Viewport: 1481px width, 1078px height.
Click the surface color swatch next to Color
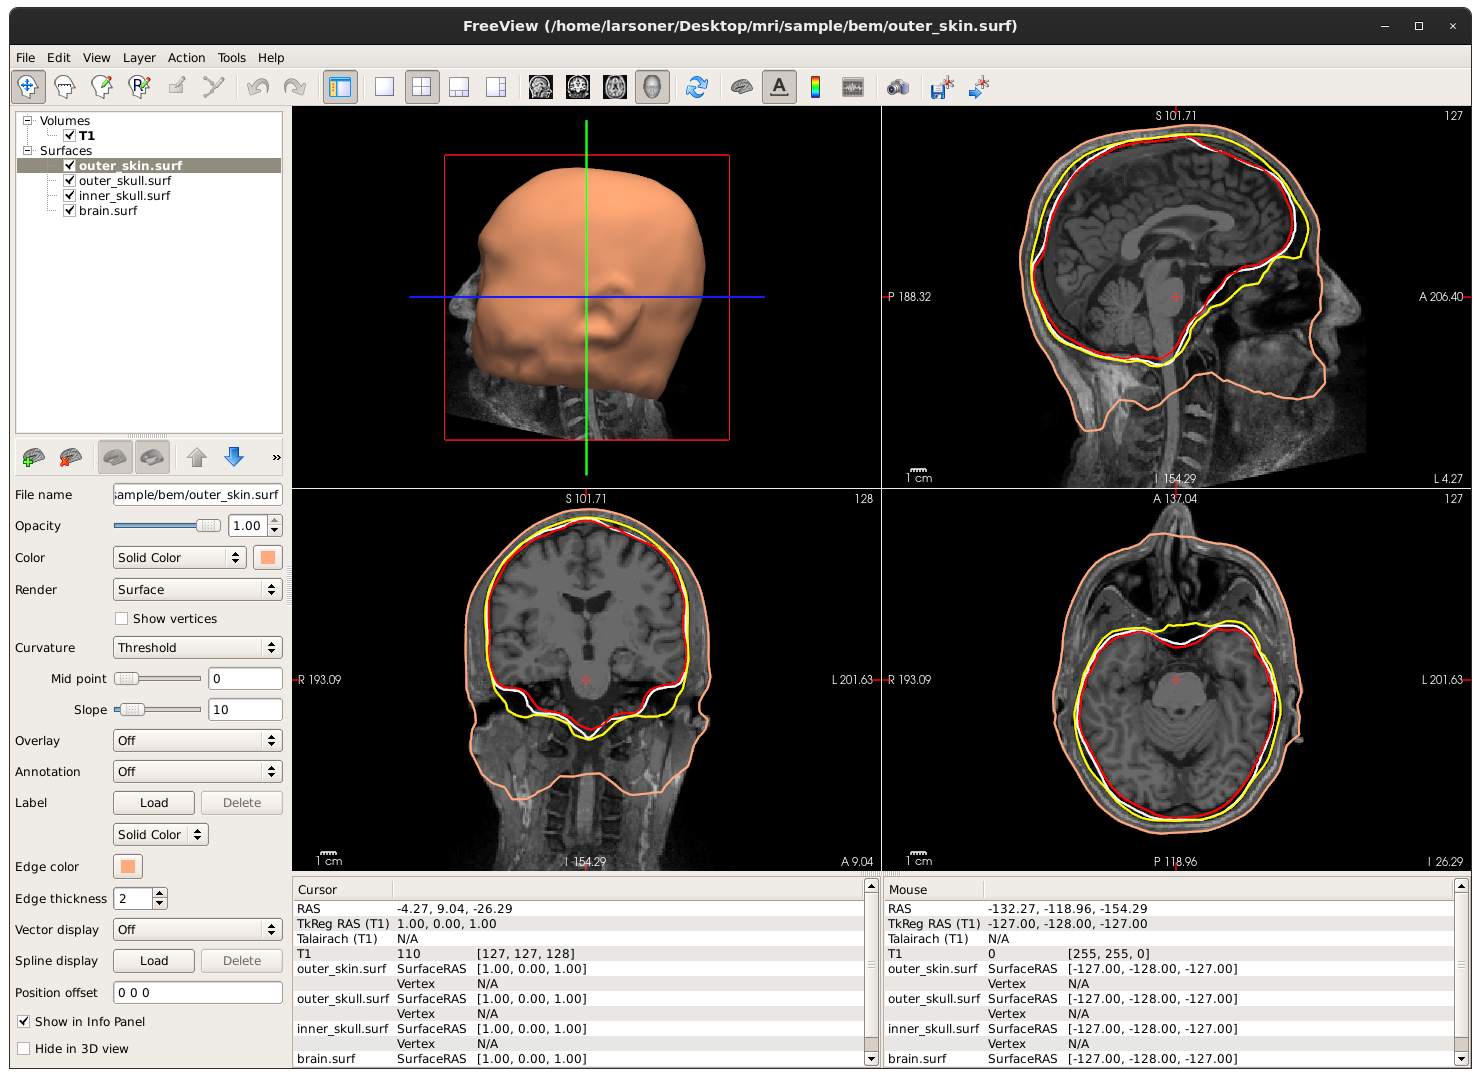(268, 558)
